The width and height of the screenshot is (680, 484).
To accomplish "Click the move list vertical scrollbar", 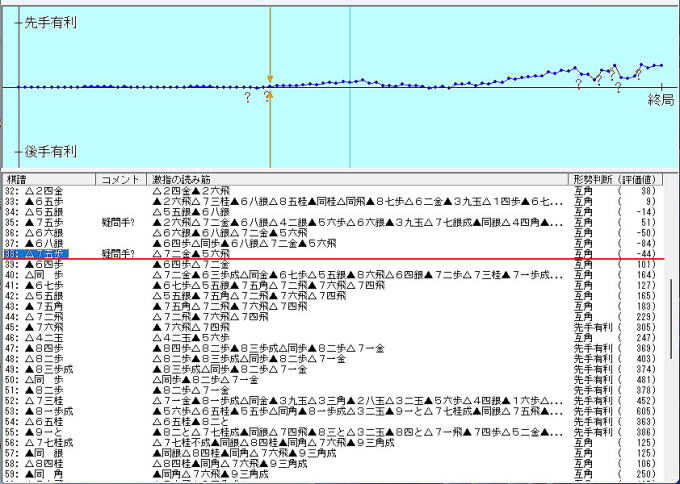I will pos(672,330).
